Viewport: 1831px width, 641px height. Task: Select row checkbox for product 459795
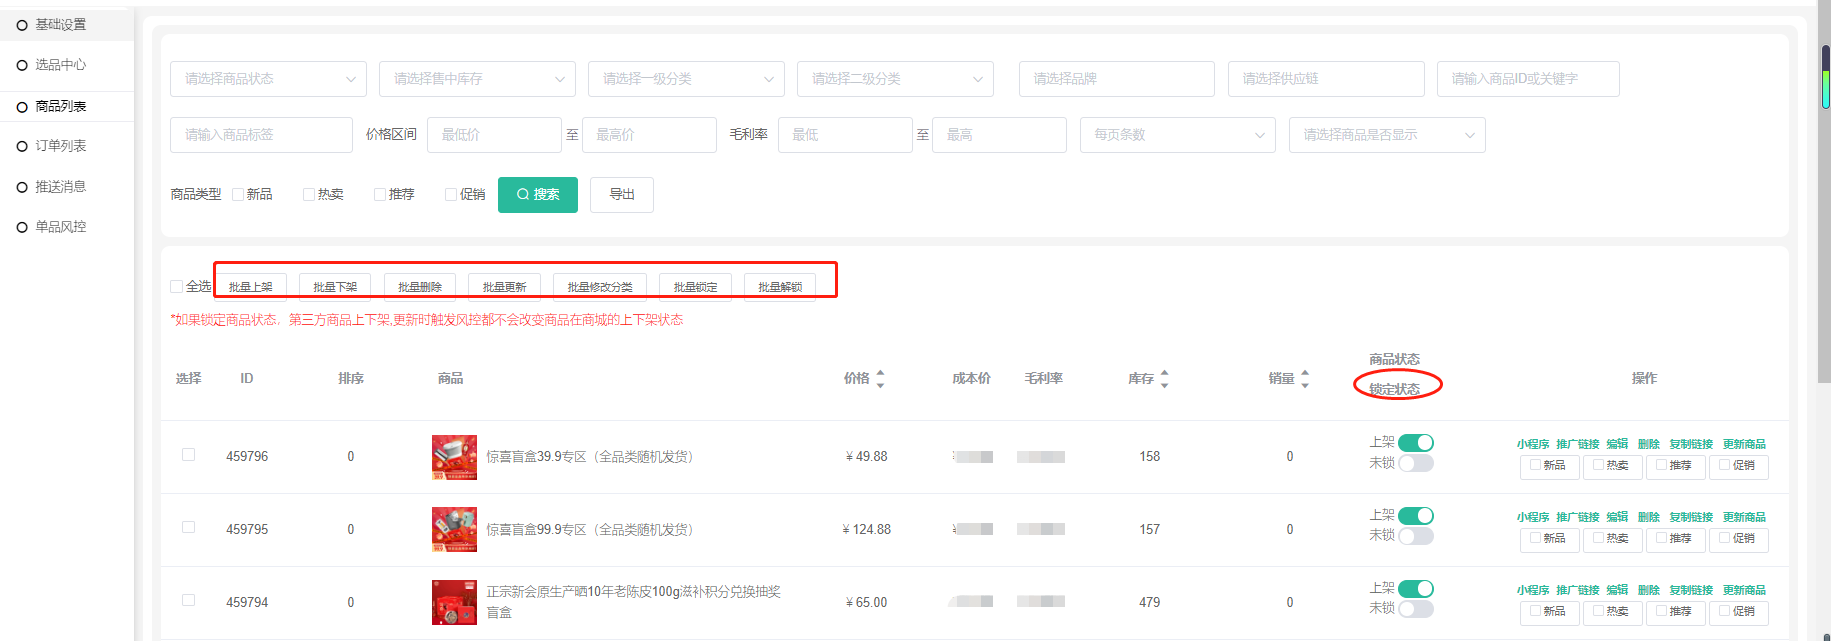pos(188,528)
